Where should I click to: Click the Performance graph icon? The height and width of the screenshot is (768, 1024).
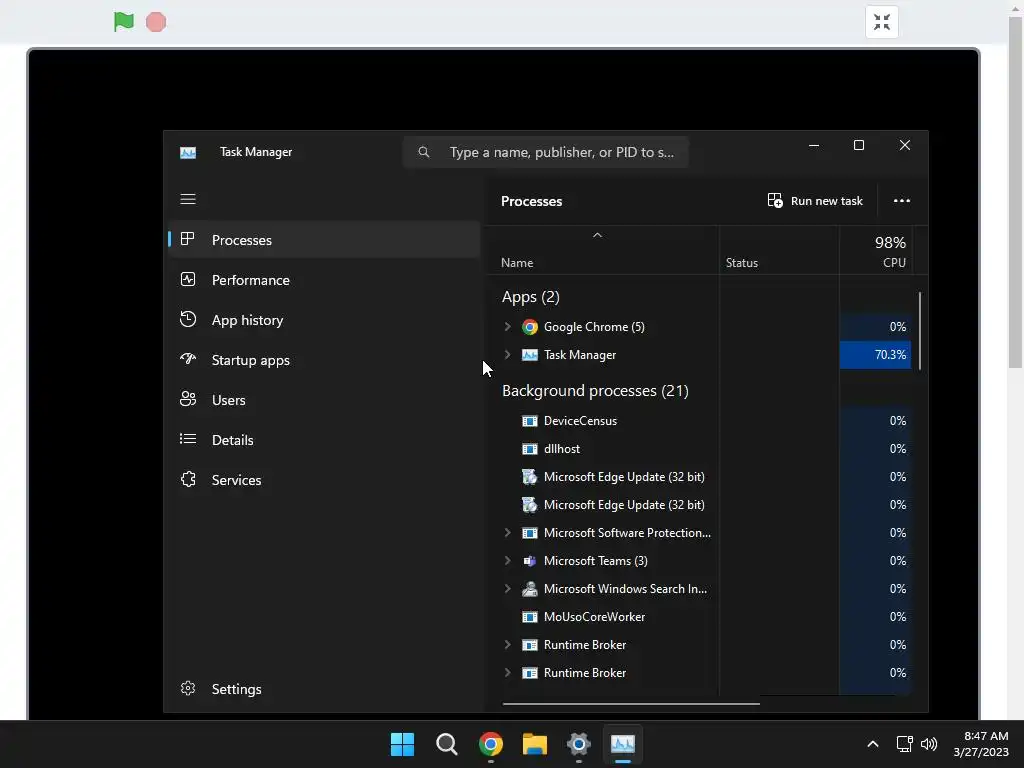187,280
